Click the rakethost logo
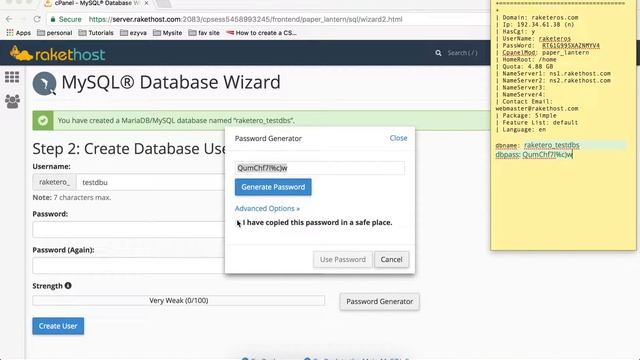The image size is (640, 360). tap(57, 54)
